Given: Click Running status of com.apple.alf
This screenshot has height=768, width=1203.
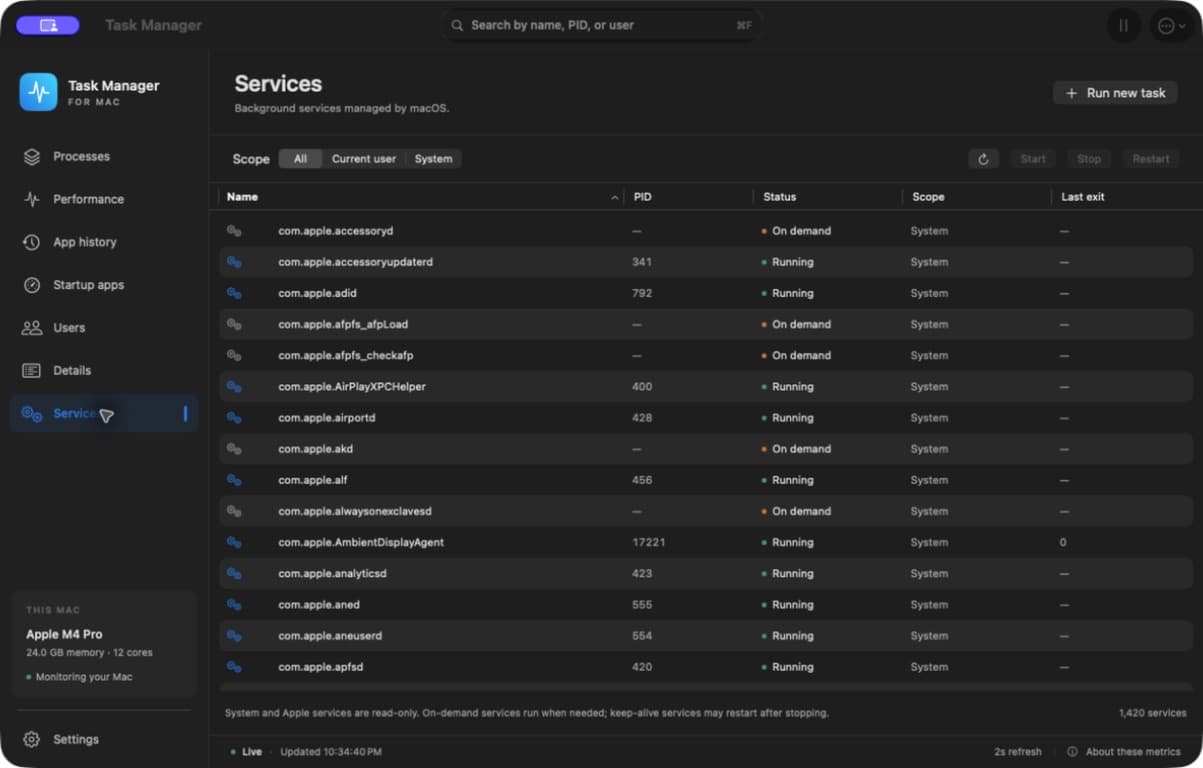Looking at the screenshot, I should pos(787,480).
